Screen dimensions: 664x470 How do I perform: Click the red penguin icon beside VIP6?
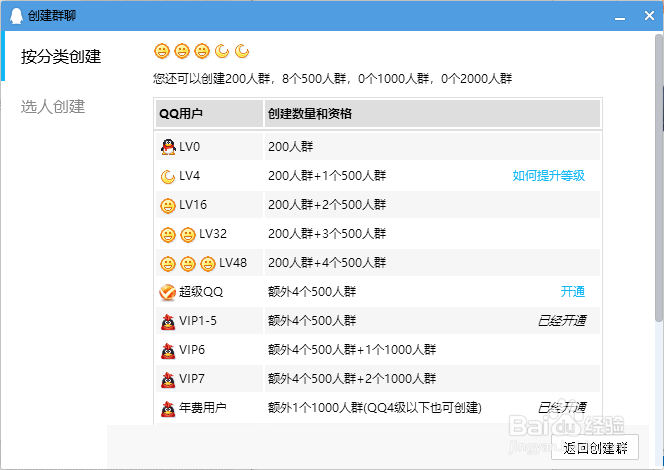(168, 351)
